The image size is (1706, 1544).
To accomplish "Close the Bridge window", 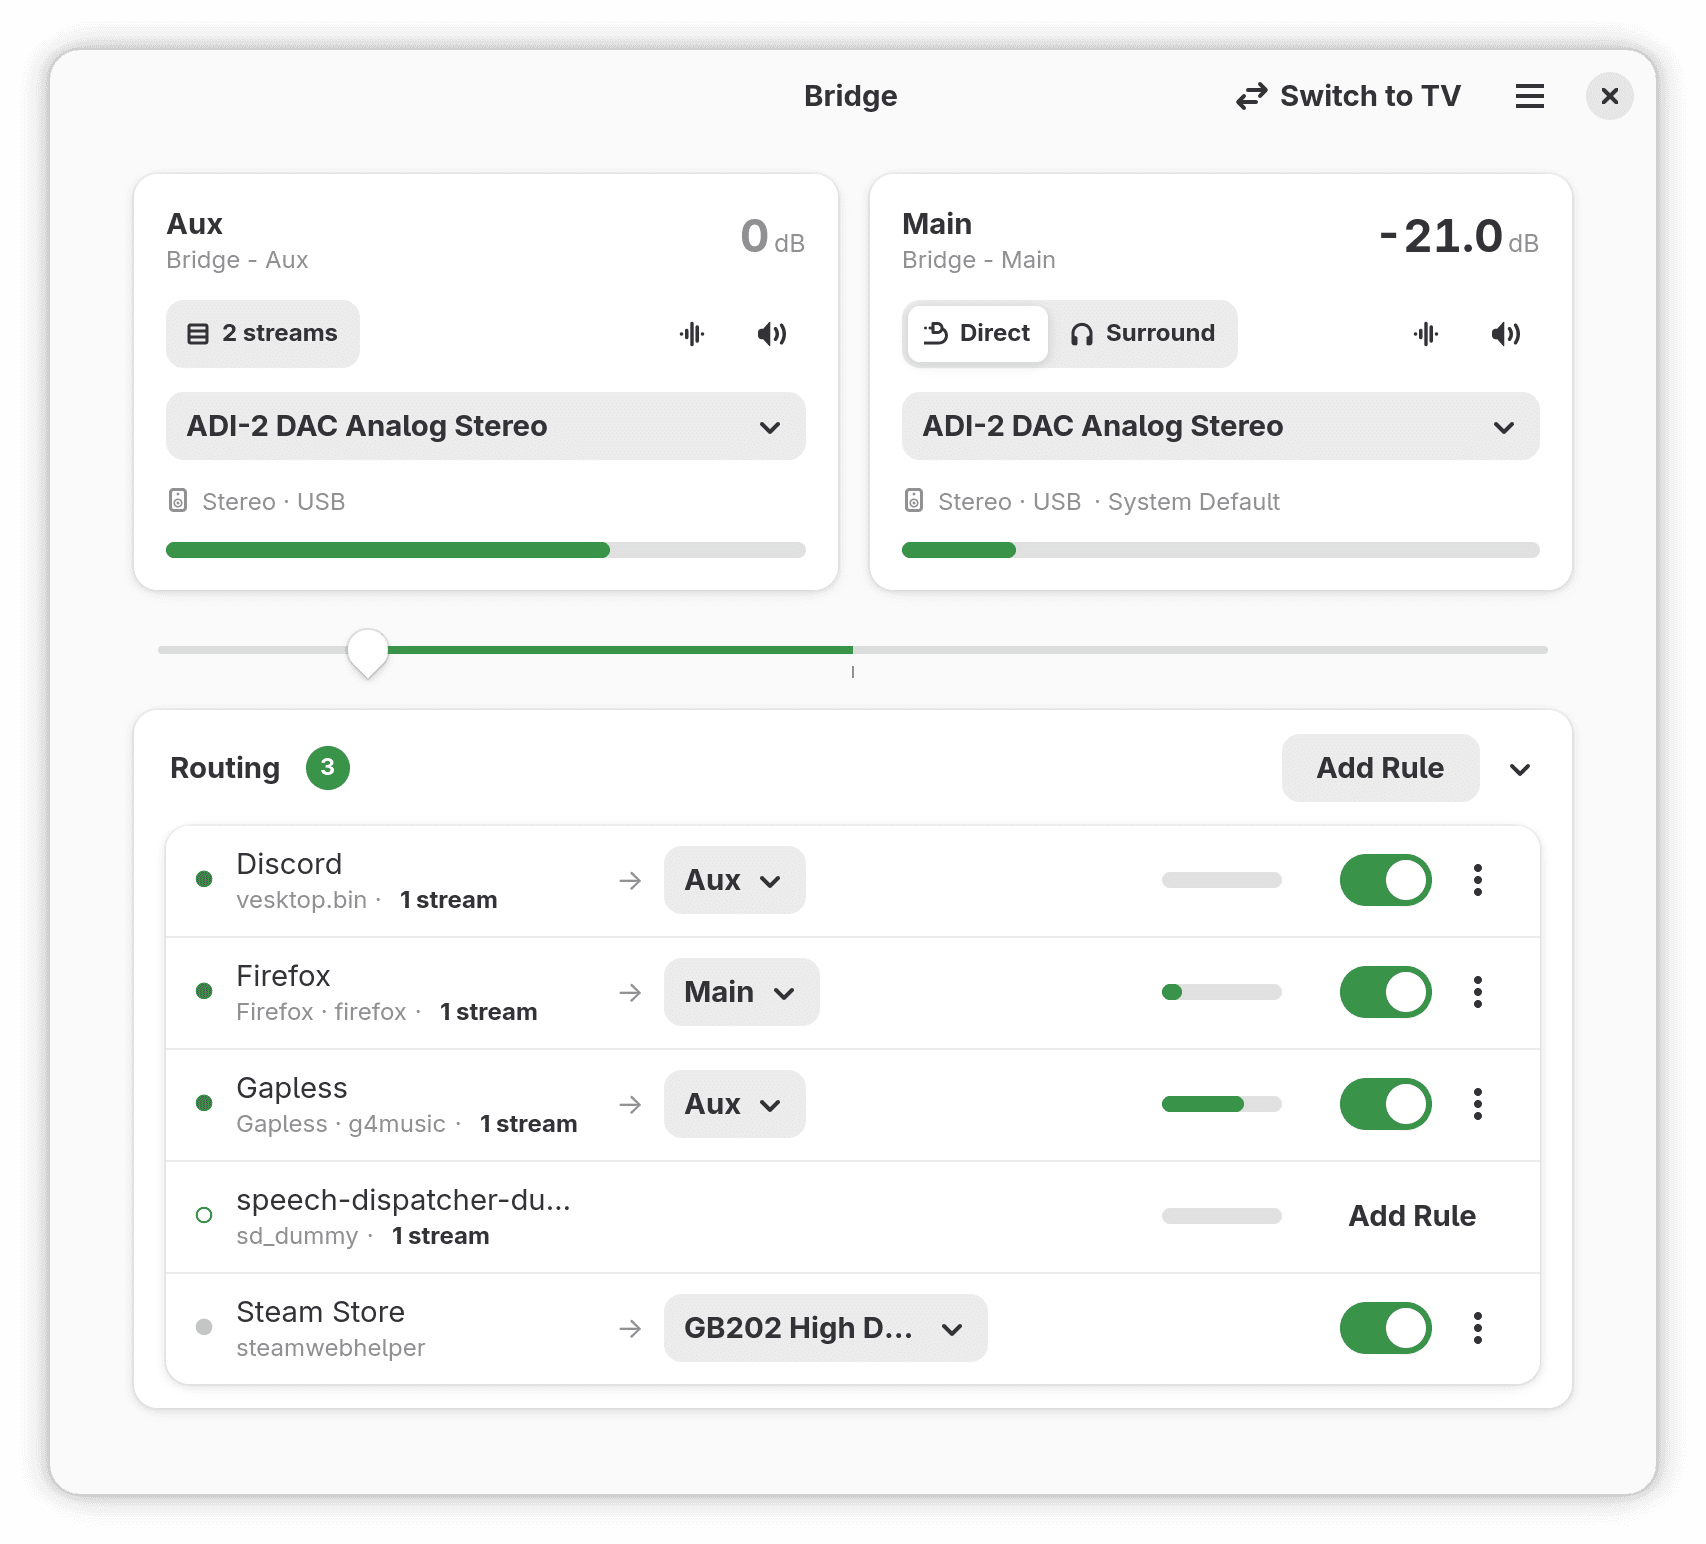I will point(1609,96).
